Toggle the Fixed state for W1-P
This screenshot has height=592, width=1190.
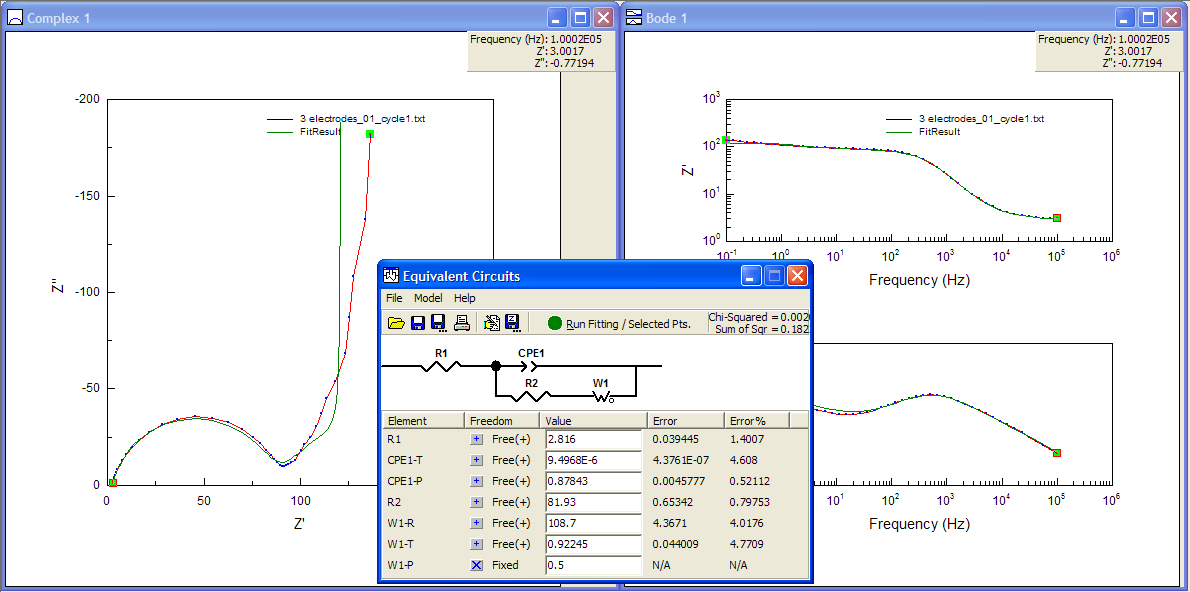(477, 565)
